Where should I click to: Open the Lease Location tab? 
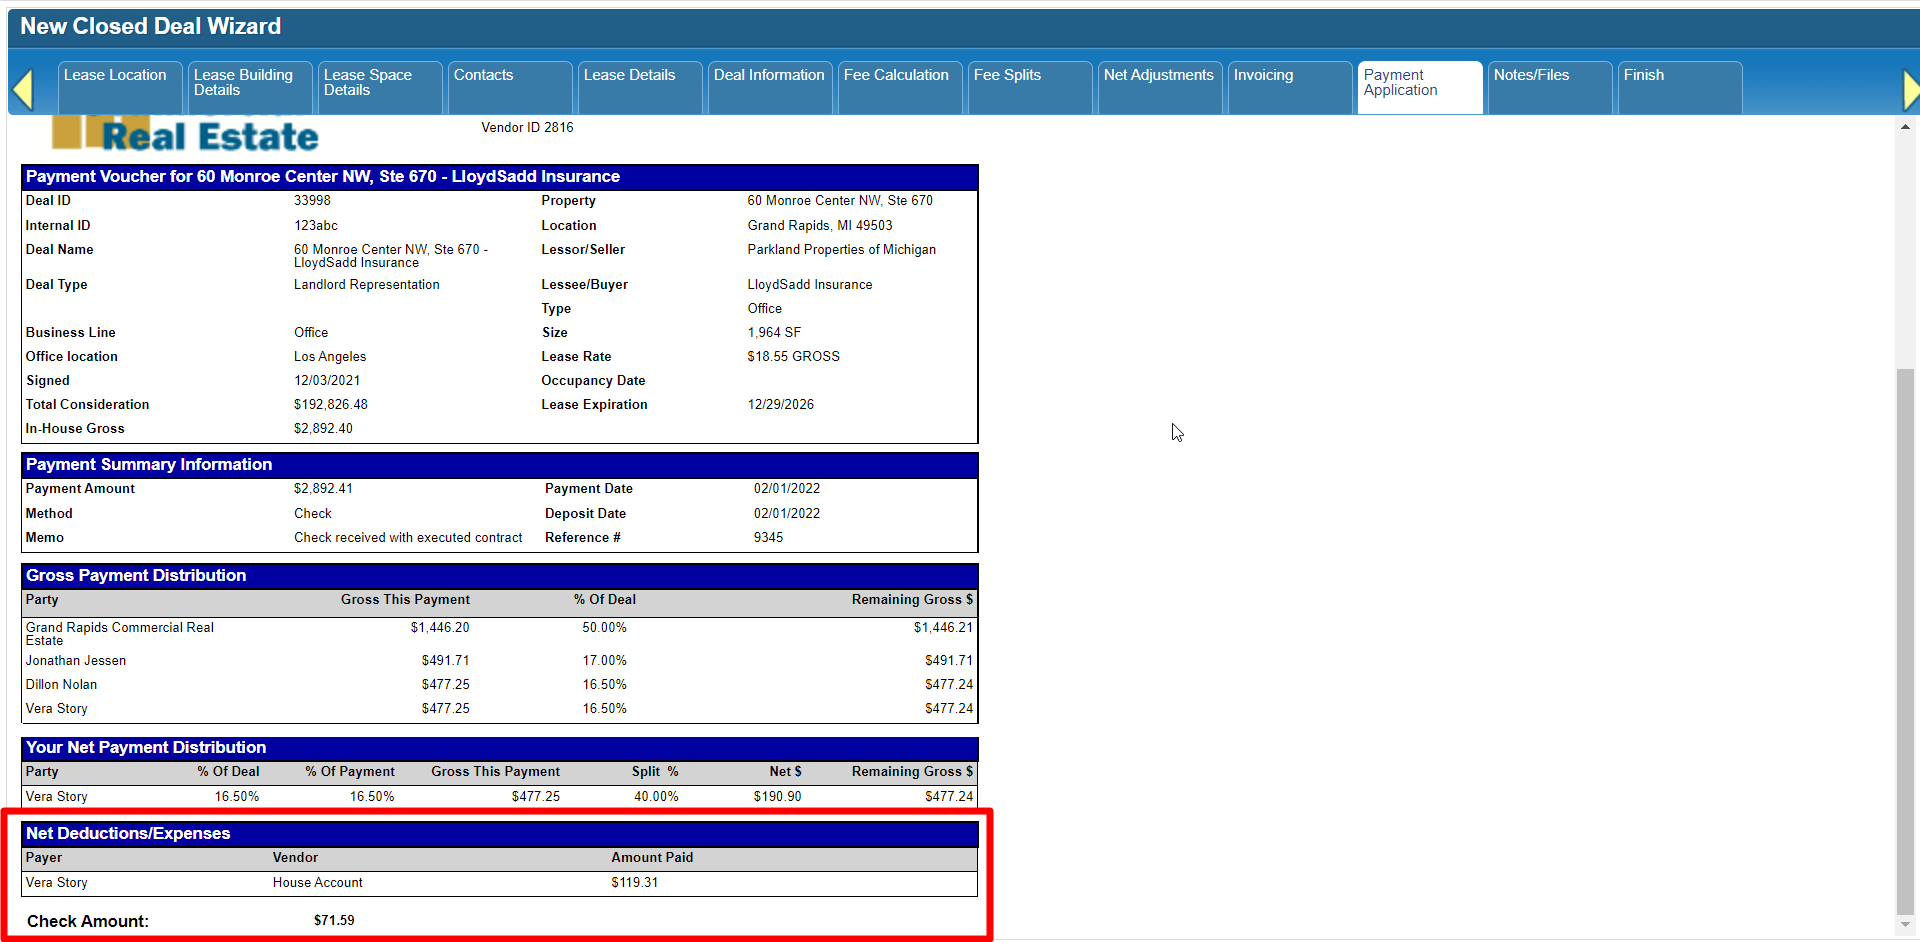pyautogui.click(x=119, y=86)
